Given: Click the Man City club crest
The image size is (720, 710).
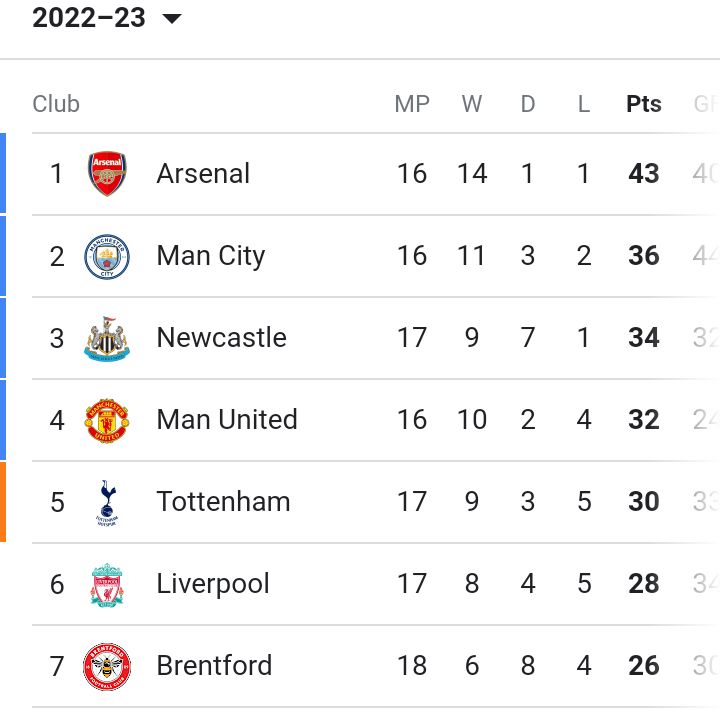Looking at the screenshot, I should (x=107, y=256).
